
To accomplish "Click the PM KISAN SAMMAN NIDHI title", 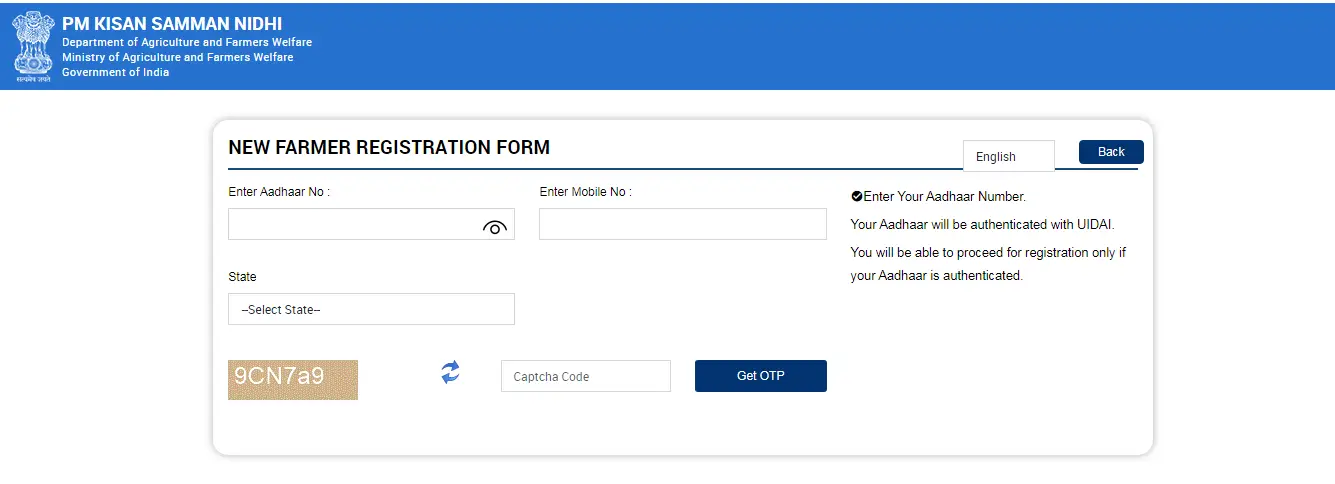I will [172, 24].
